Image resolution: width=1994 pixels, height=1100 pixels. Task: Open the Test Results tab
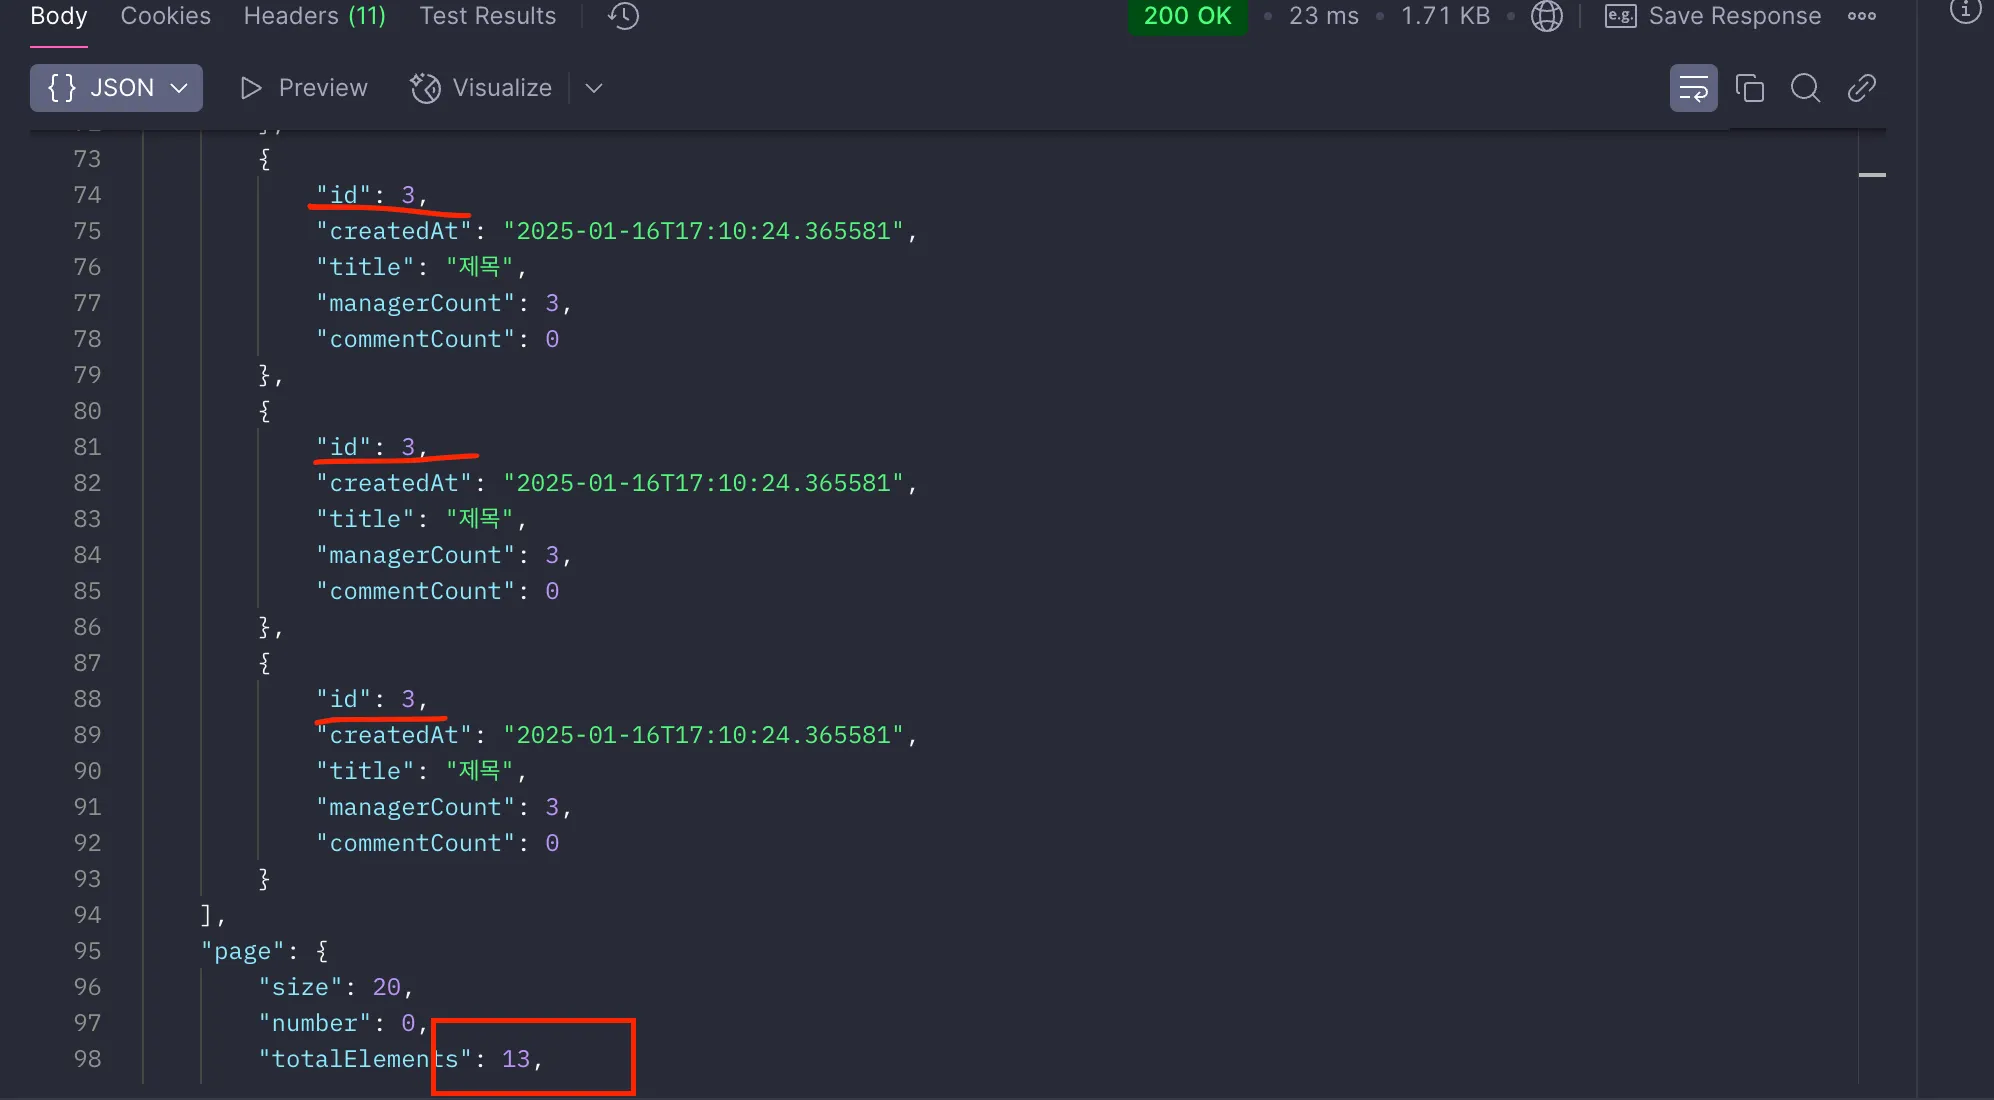[x=487, y=16]
